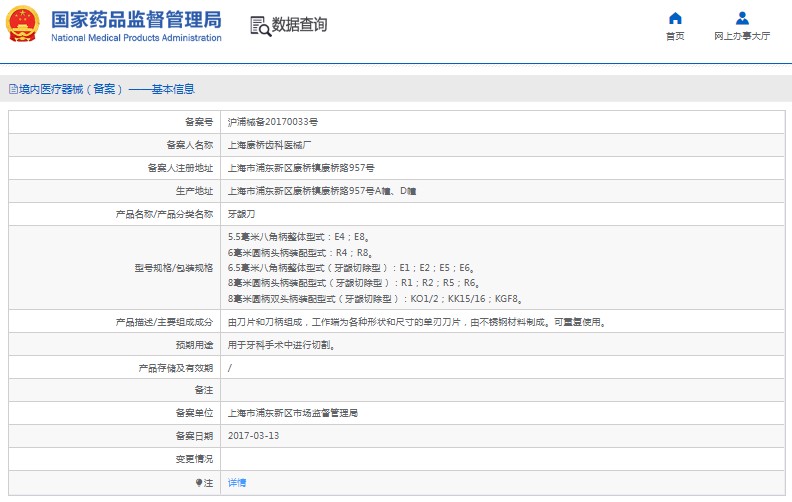Select the line with KO1/2；KK15/16；KGF8
This screenshot has width=792, height=502.
(x=375, y=298)
